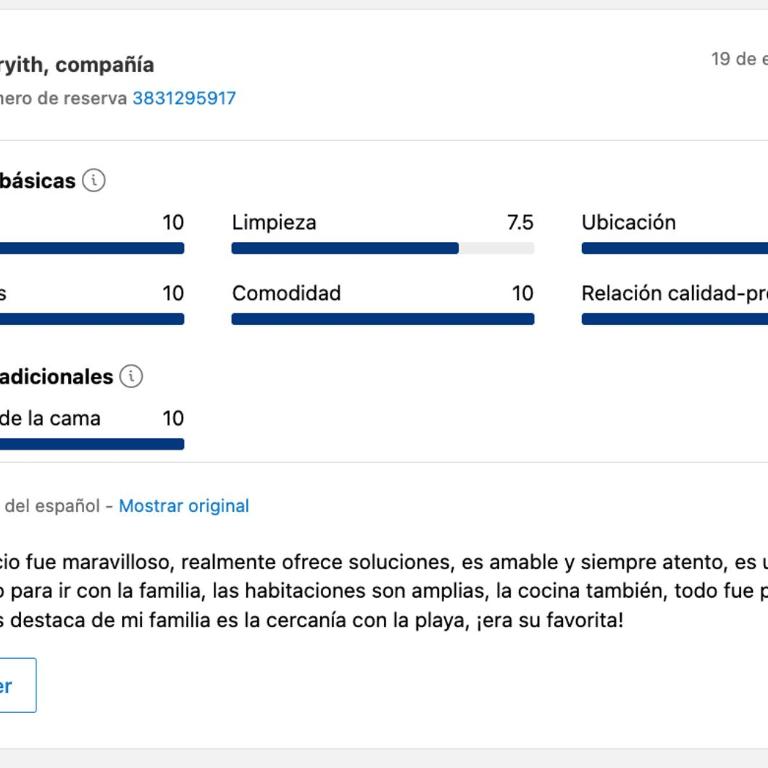Viewport: 768px width, 768px height.
Task: Click the Limpieza category label
Action: 274,223
